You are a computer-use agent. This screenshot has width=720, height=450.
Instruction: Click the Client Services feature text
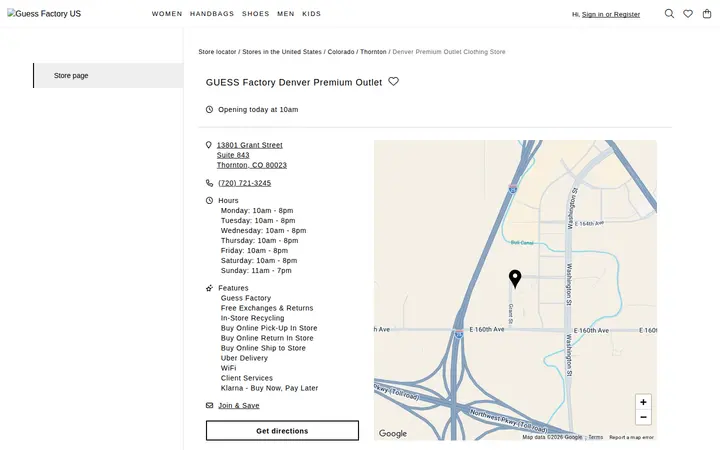(x=247, y=378)
